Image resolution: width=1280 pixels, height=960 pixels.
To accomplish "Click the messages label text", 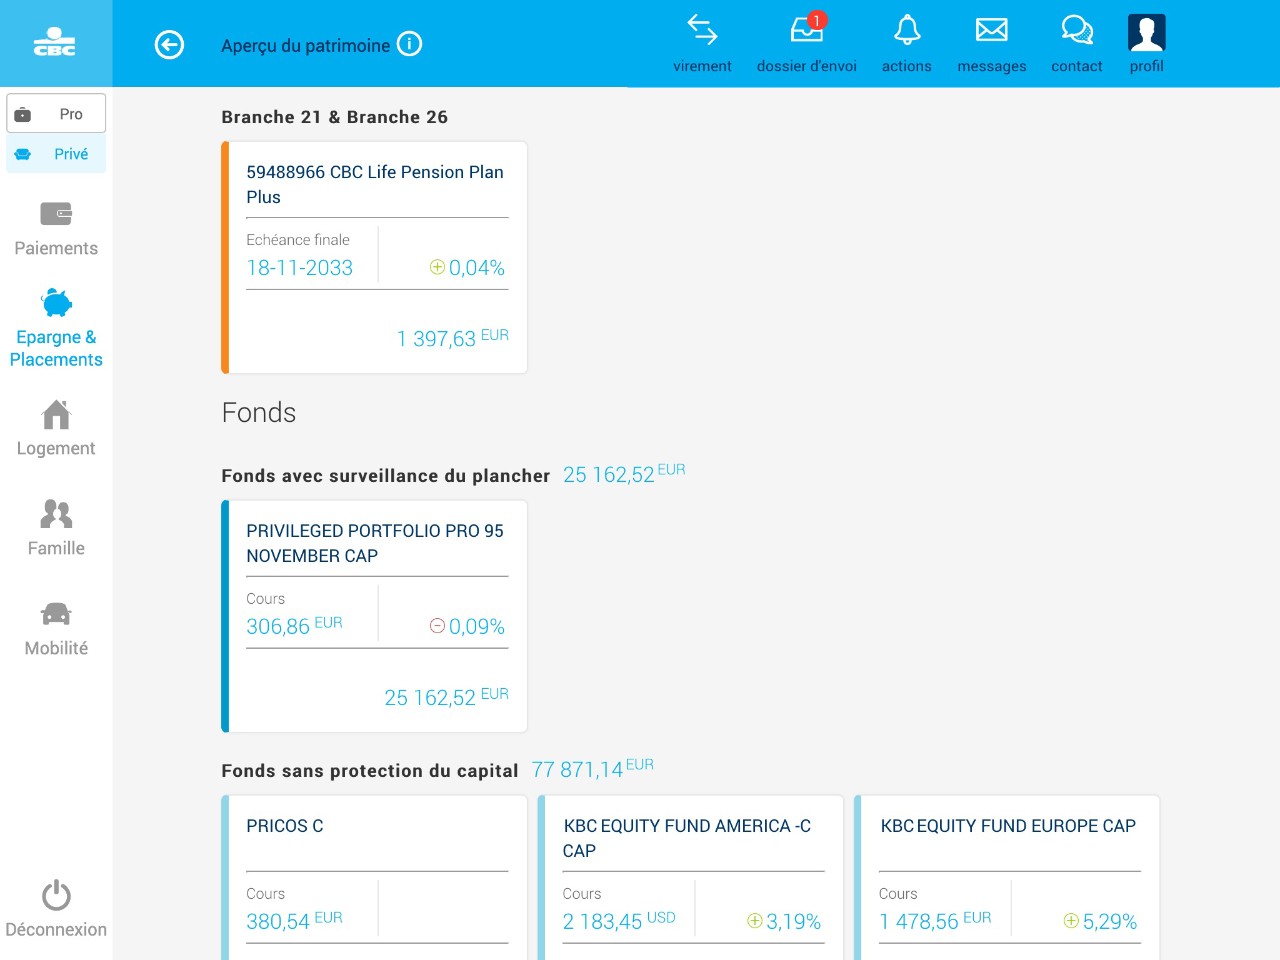I will click(992, 66).
